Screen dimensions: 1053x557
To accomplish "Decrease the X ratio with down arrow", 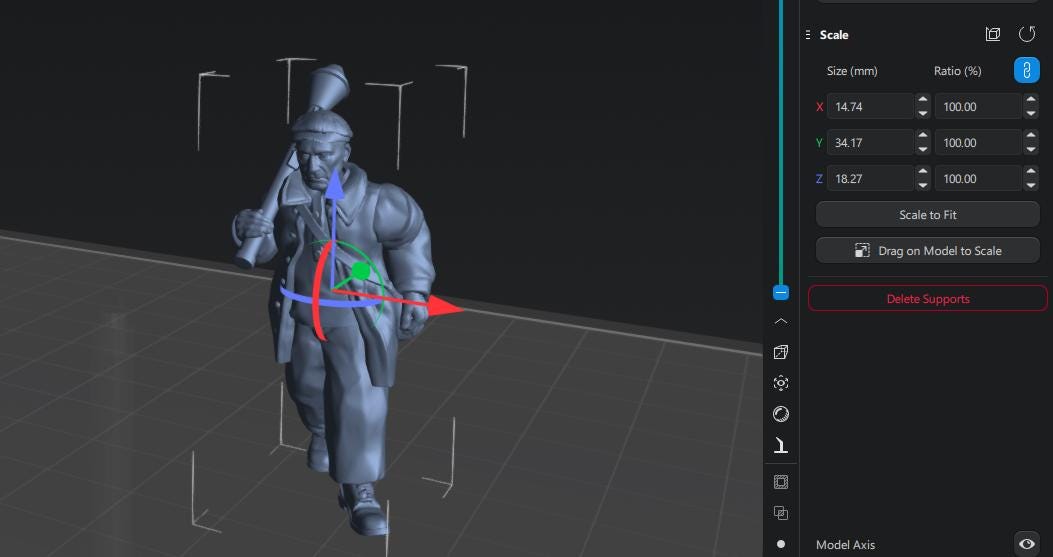I will click(x=1031, y=113).
